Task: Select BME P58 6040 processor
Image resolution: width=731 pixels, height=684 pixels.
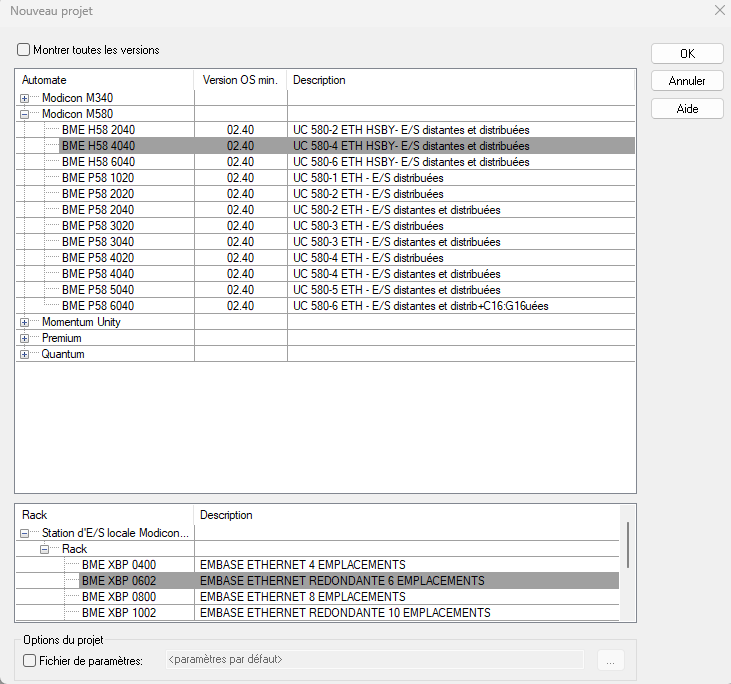Action: pyautogui.click(x=98, y=306)
